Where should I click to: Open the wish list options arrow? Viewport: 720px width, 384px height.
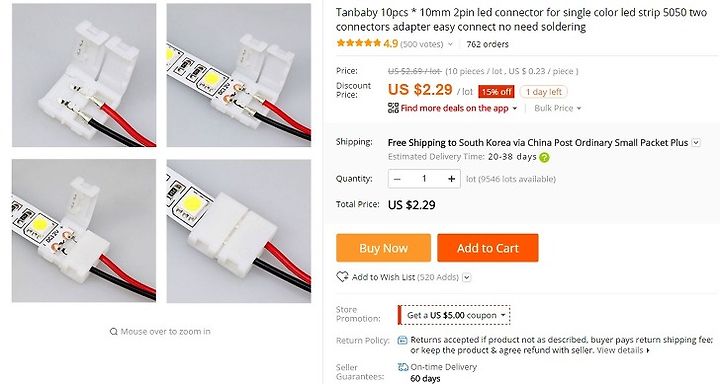pos(467,277)
